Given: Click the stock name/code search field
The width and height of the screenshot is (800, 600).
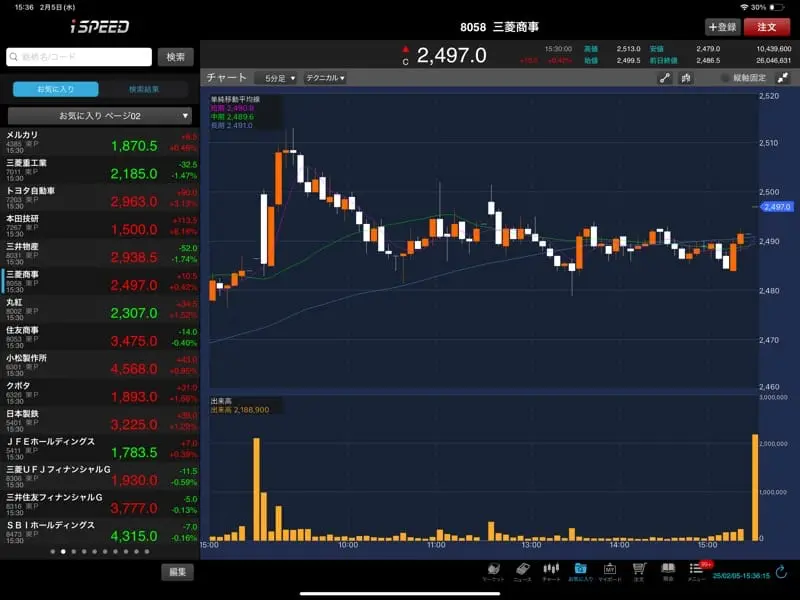Looking at the screenshot, I should pos(79,57).
